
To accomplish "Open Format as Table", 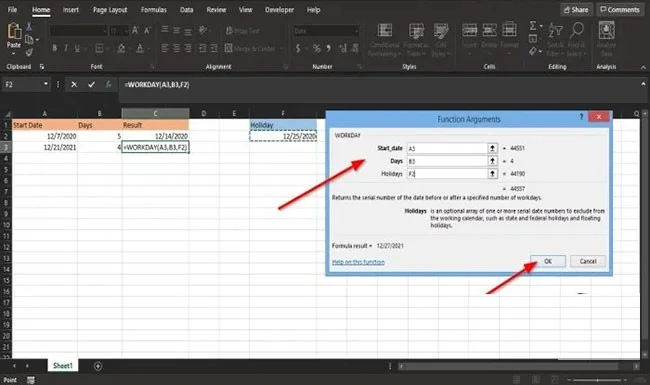I will (416, 40).
